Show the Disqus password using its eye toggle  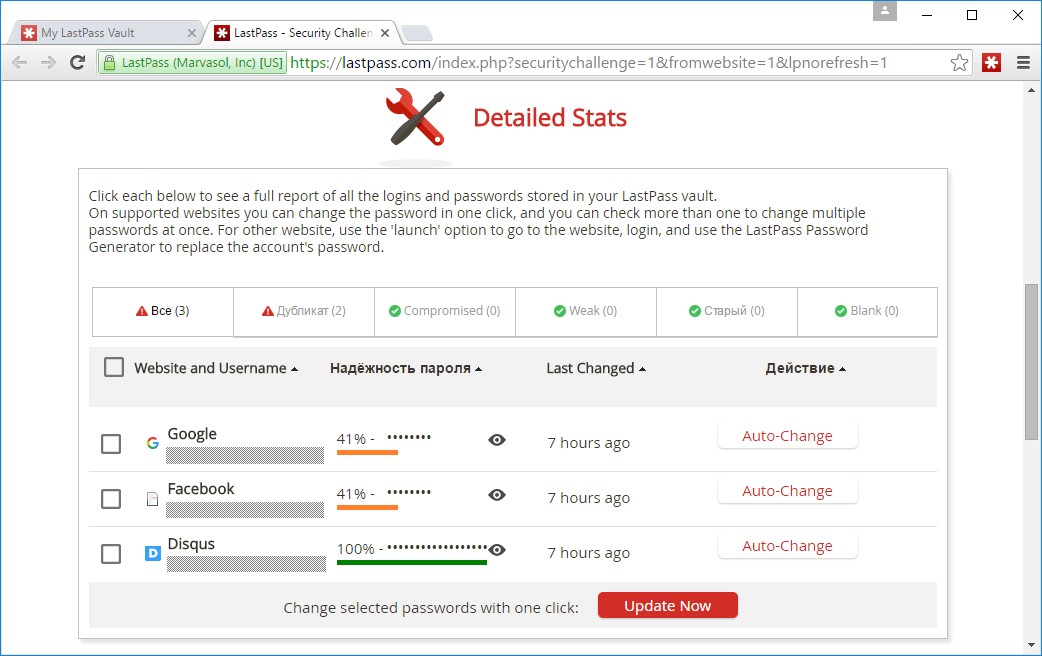[x=496, y=549]
